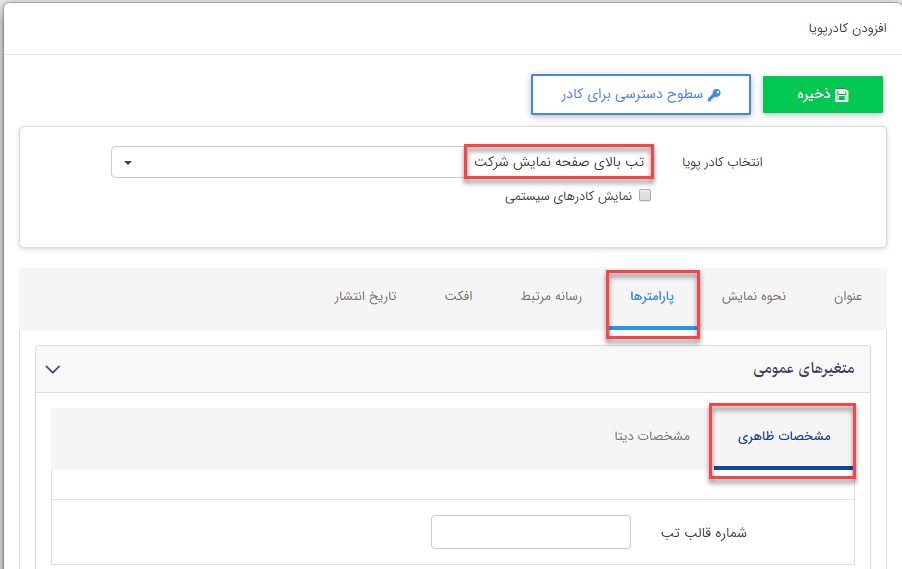The width and height of the screenshot is (902, 569).
Task: Save the dynamic box with ذخیره
Action: point(822,95)
